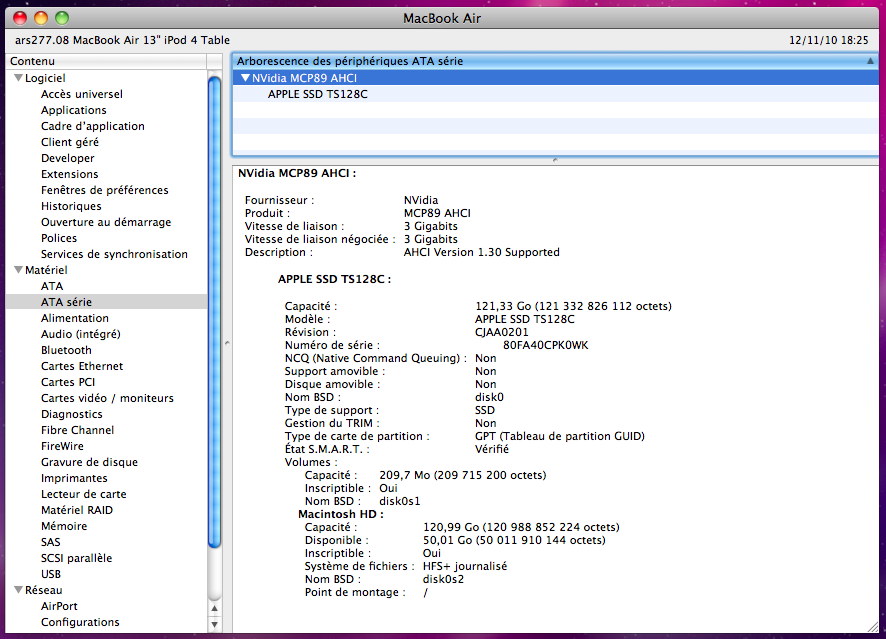Viewport: 886px width, 639px height.
Task: Show the Extensions list
Action: click(x=70, y=174)
